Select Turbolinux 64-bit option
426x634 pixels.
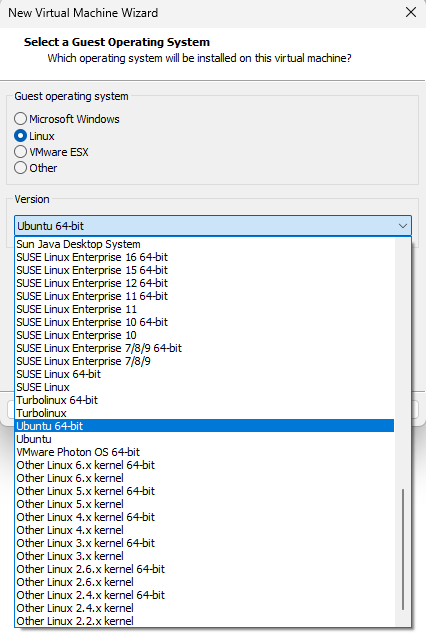point(205,400)
